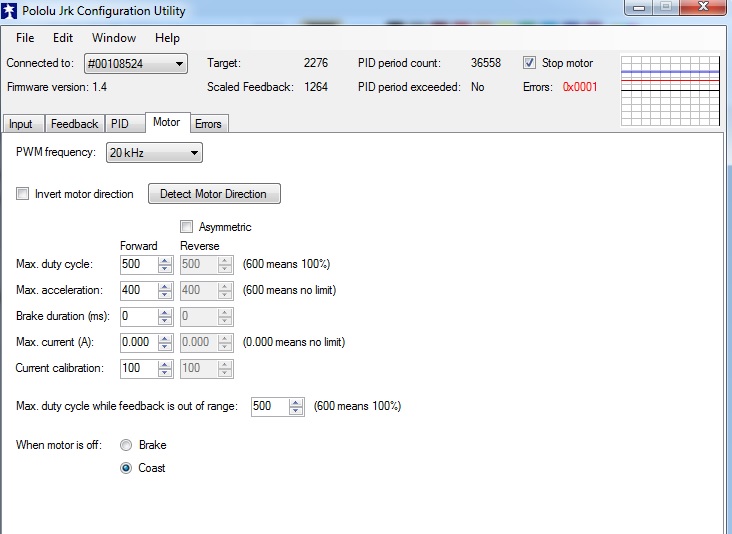Switch to the Feedback tab
The image size is (732, 534).
(75, 124)
